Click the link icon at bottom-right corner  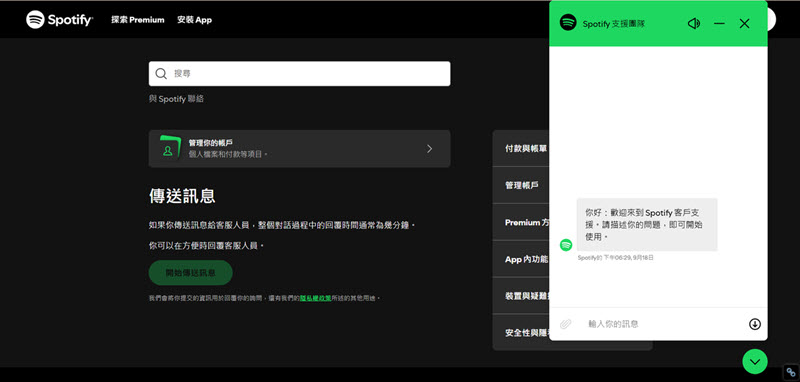tap(791, 372)
